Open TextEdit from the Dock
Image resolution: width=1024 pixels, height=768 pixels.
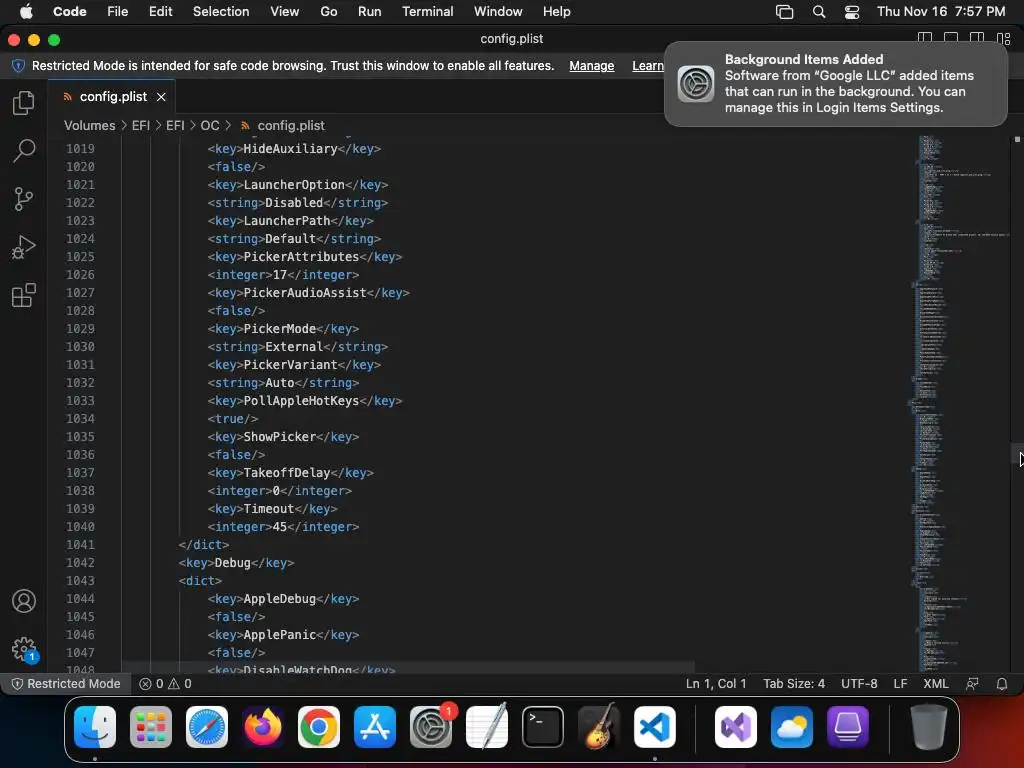(487, 727)
